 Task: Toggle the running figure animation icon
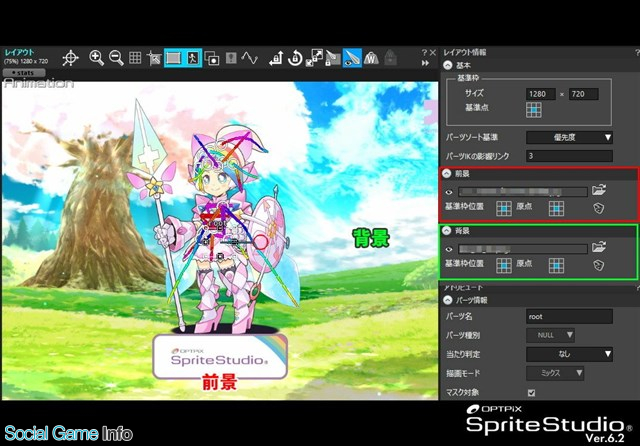click(192, 58)
